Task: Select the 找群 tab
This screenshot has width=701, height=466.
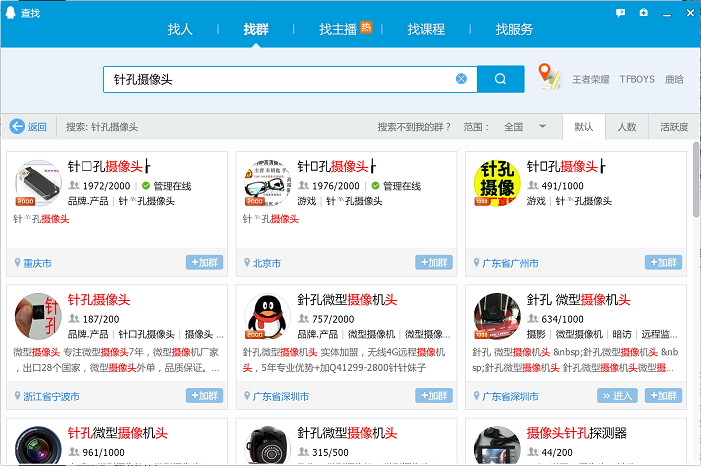Action: coord(256,30)
